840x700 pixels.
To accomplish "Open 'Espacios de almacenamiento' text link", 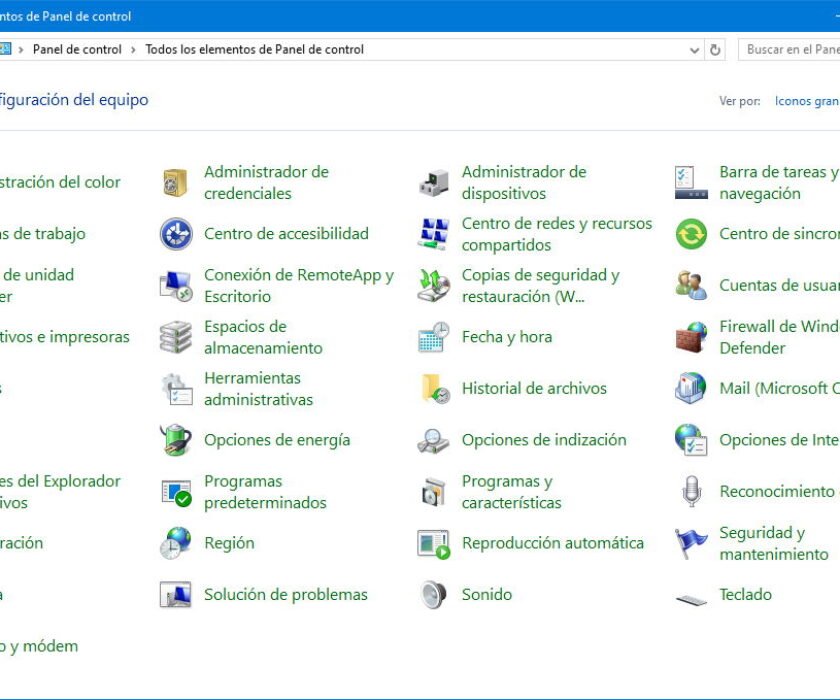I will coord(263,337).
